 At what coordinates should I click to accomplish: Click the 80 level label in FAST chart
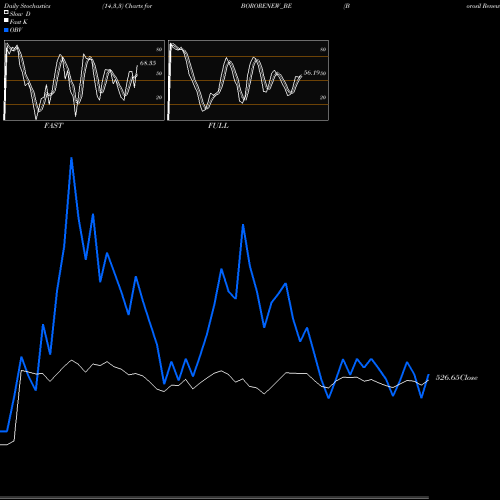159,49
